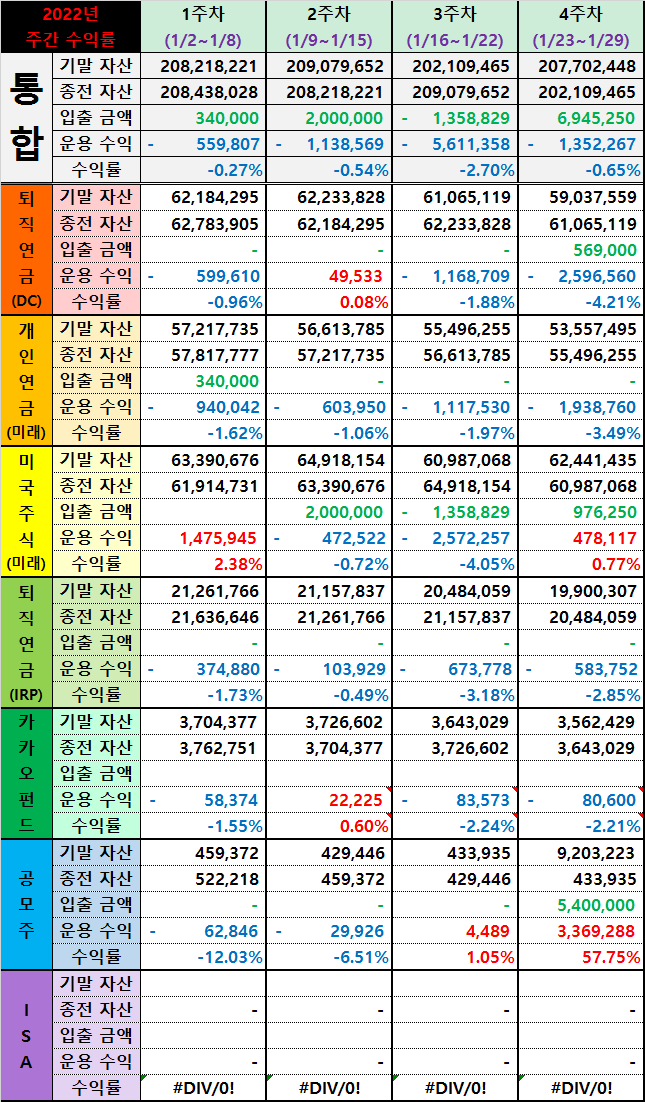Select 공모주 수익률 cell showing -12.03%

click(204, 957)
